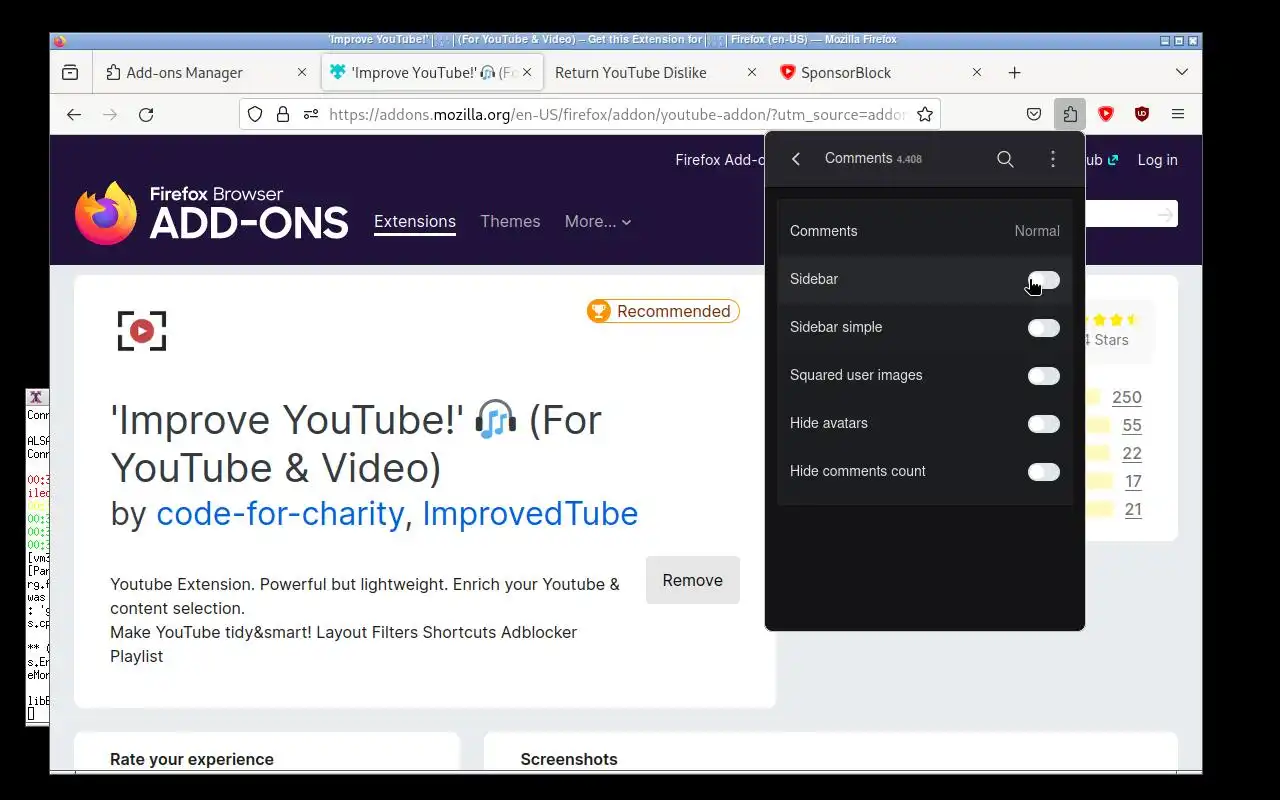Screen dimensions: 1280x800
Task: Open the Firefox View tab overview icon
Action: tap(70, 72)
